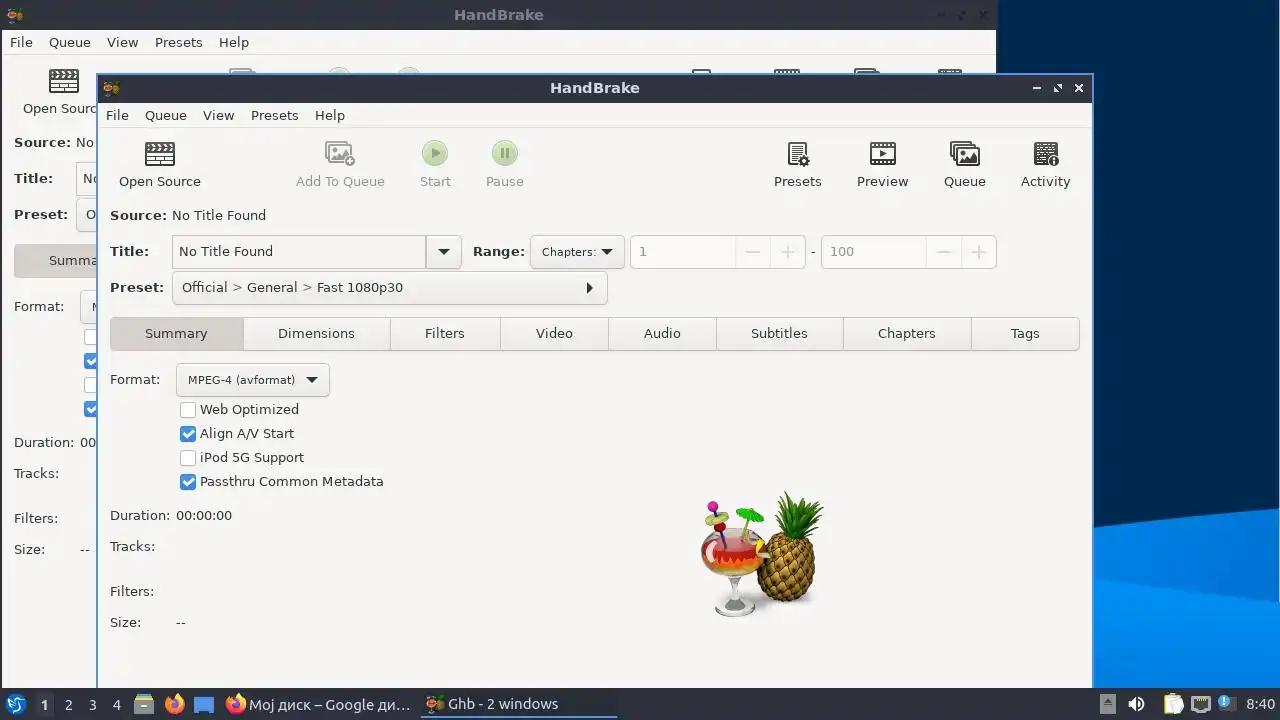The width and height of the screenshot is (1280, 720).
Task: Switch to the Chapters tab
Action: click(x=907, y=333)
